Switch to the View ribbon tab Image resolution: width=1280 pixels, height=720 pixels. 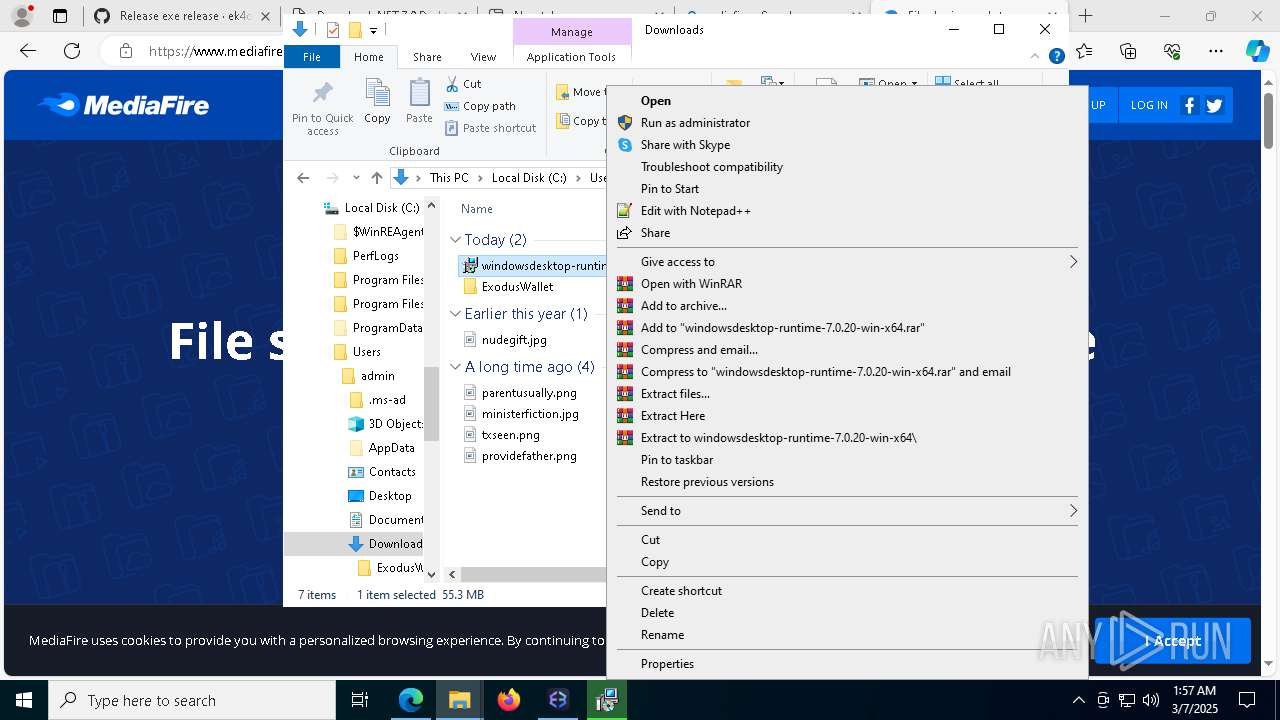[483, 57]
